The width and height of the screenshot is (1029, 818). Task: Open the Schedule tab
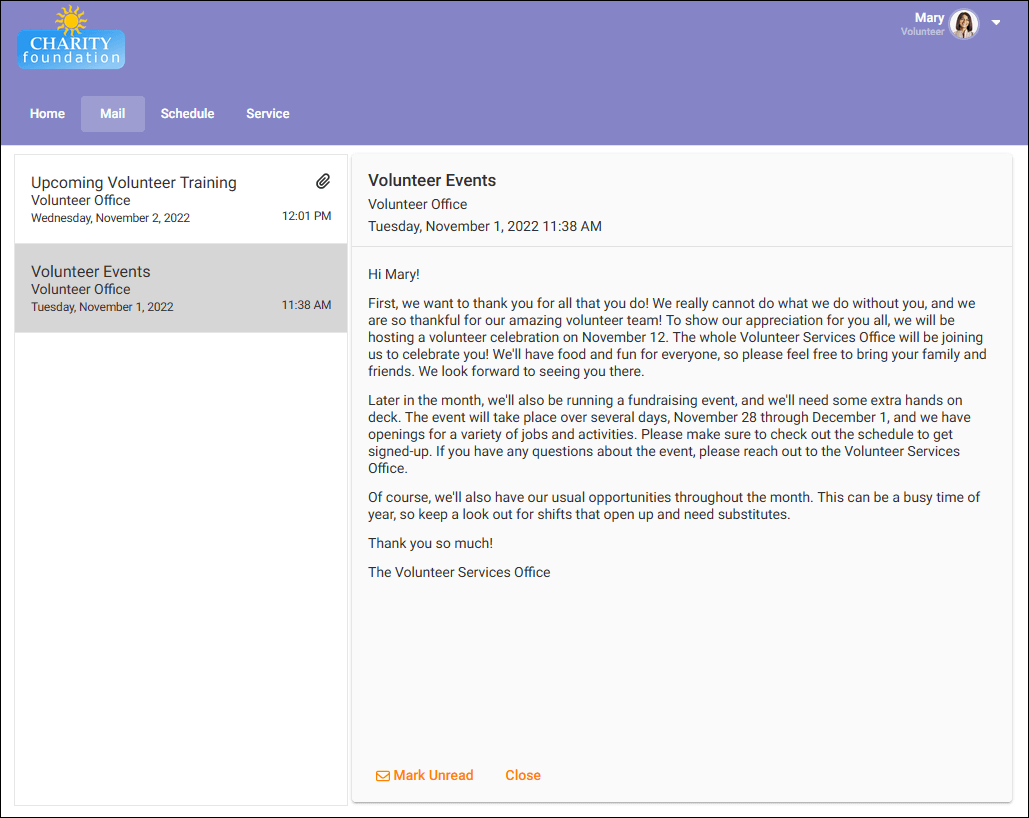[x=187, y=114]
